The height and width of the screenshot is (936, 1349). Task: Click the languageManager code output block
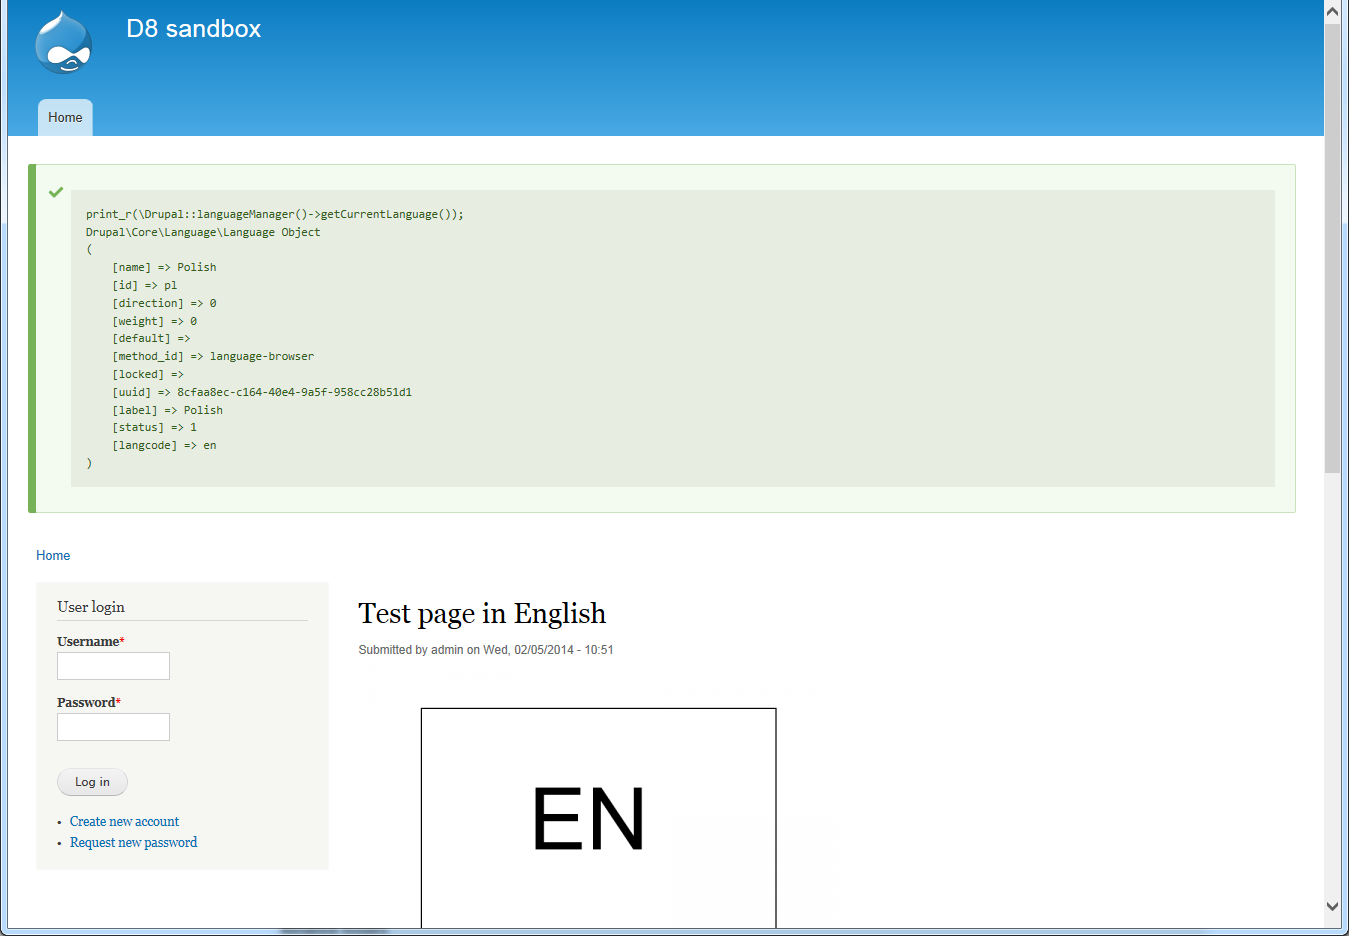673,338
